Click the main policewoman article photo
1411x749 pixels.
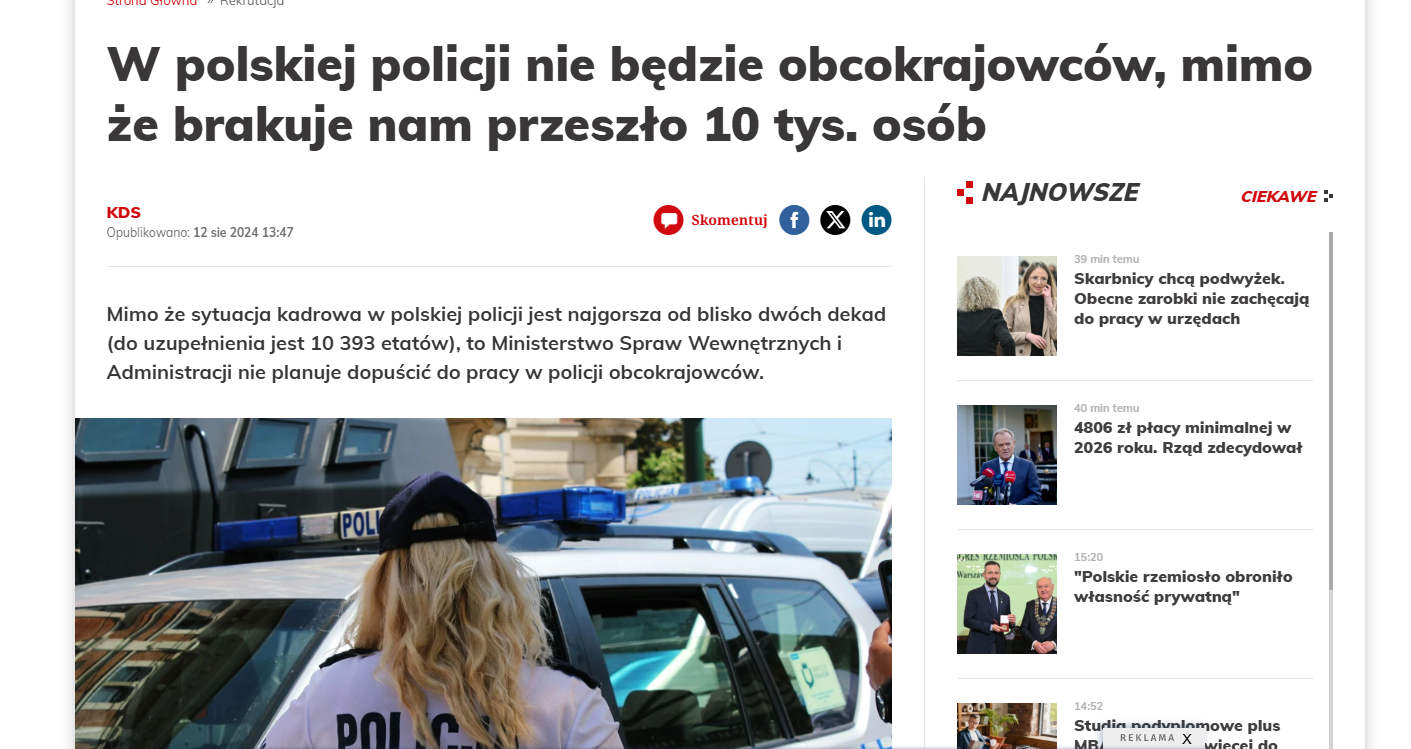[483, 583]
